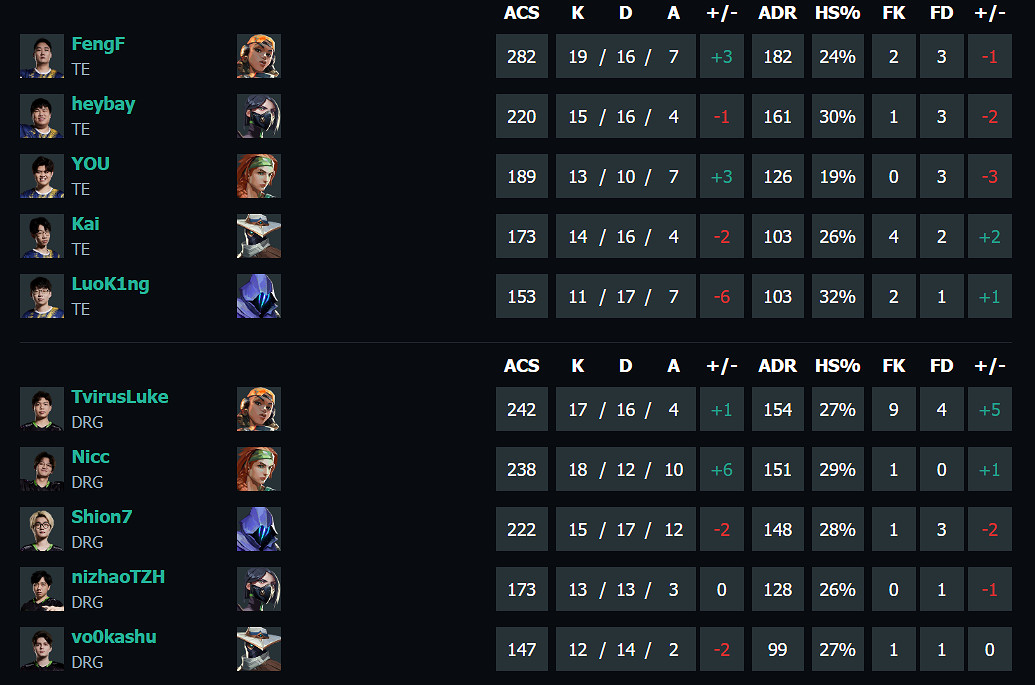
Task: Click heybay's Viper agent icon
Action: click(259, 116)
